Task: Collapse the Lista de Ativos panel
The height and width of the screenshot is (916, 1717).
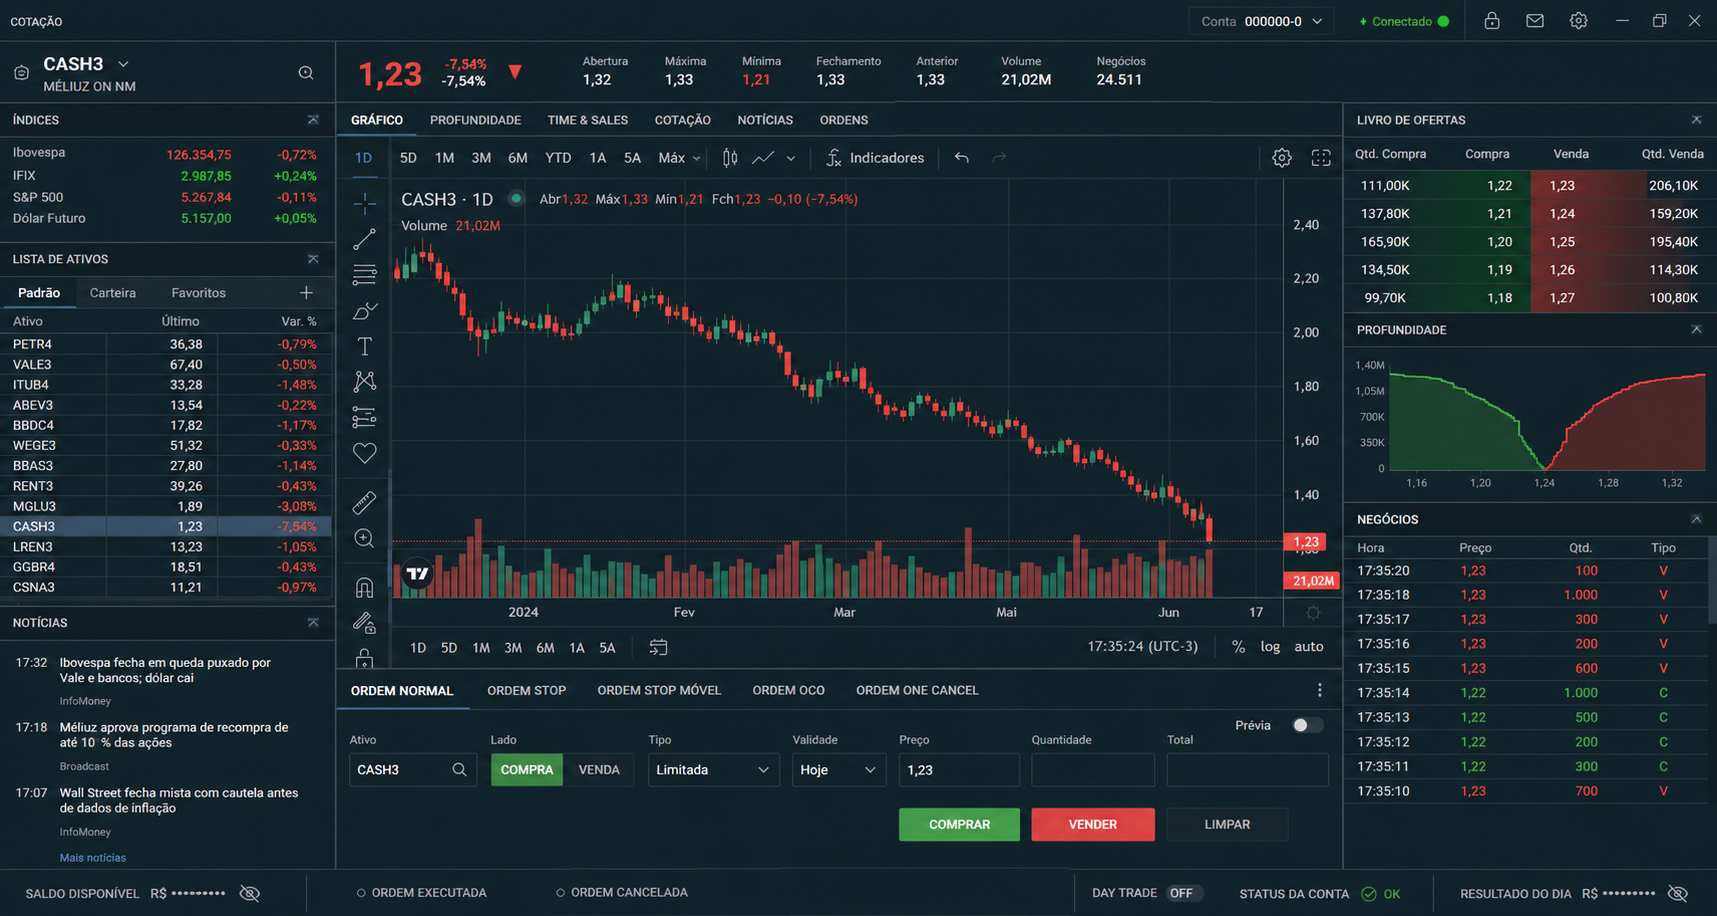Action: 313,259
